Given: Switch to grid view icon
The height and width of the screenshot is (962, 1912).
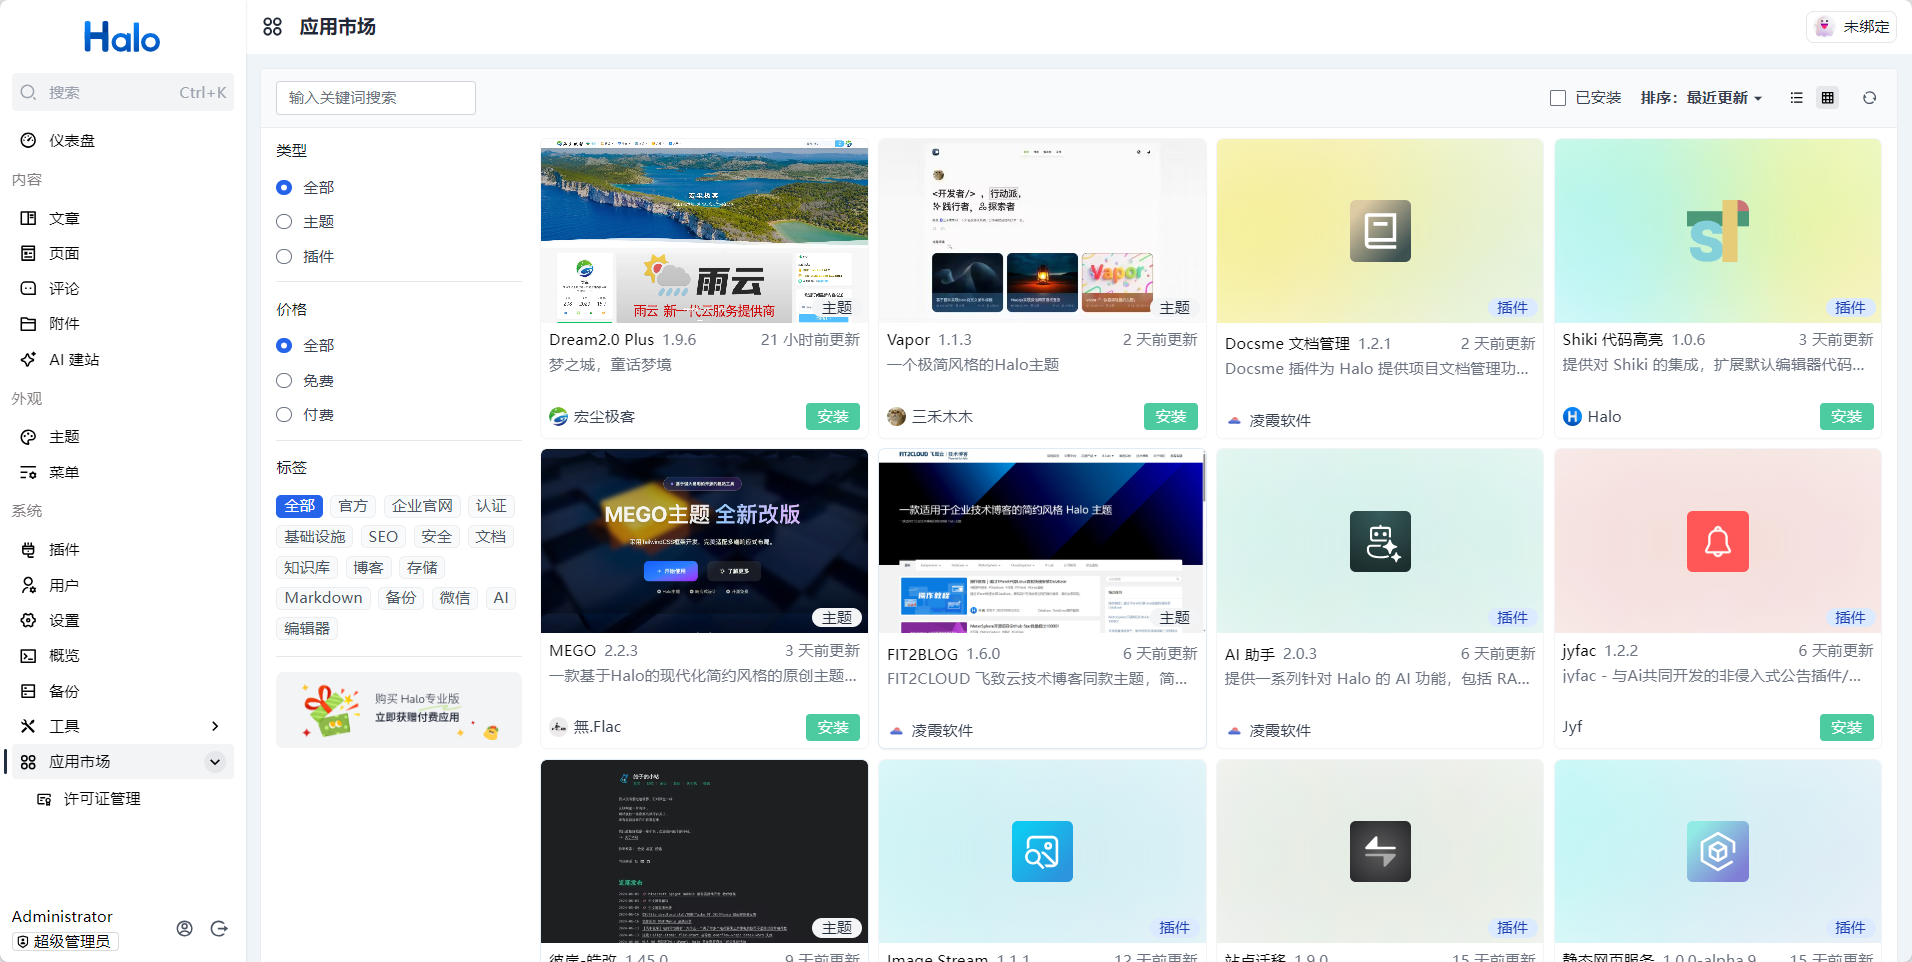Looking at the screenshot, I should [x=1828, y=98].
